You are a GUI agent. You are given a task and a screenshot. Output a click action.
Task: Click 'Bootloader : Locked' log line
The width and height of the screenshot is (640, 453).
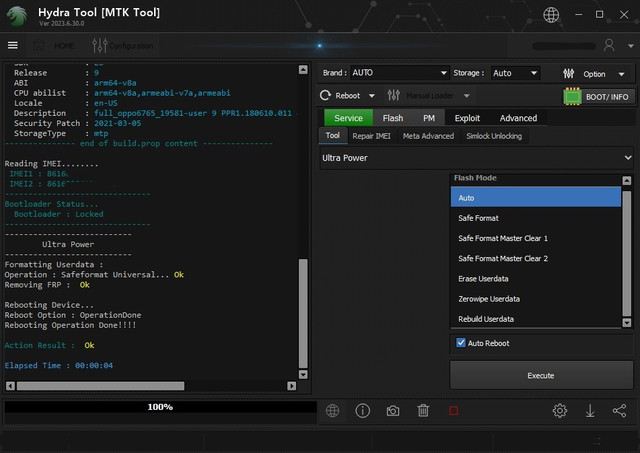58,214
